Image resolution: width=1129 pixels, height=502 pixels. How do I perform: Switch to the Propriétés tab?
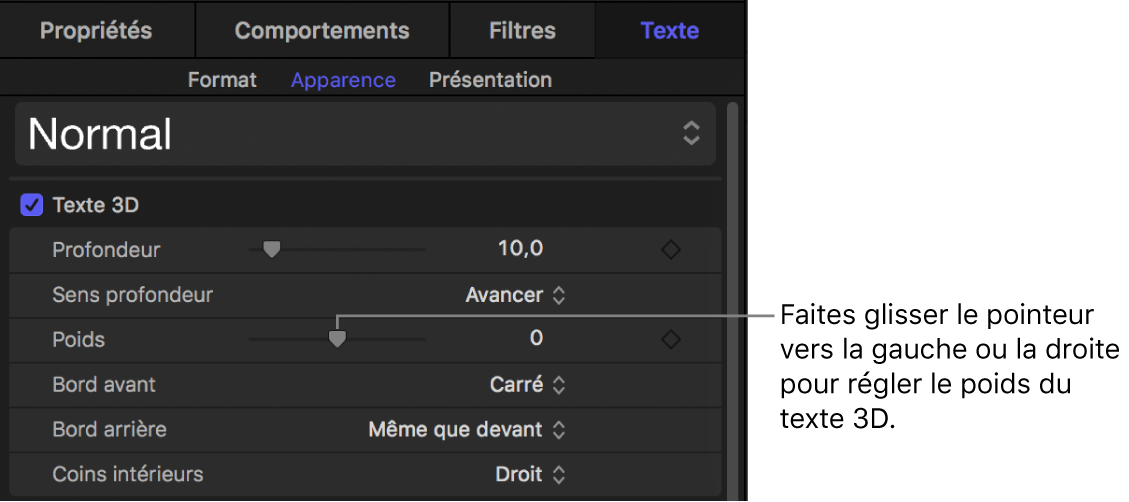point(96,30)
